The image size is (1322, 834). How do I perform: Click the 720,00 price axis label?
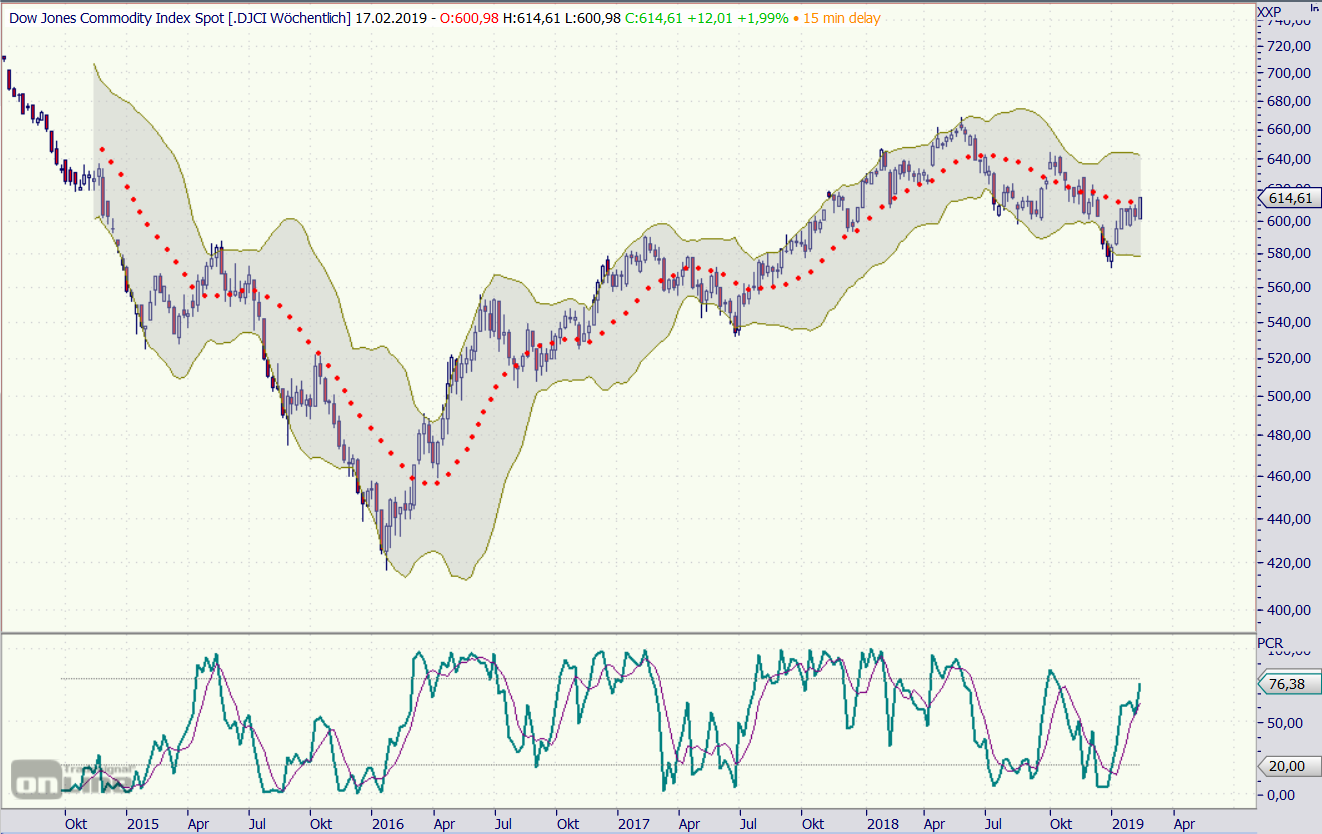click(1288, 46)
